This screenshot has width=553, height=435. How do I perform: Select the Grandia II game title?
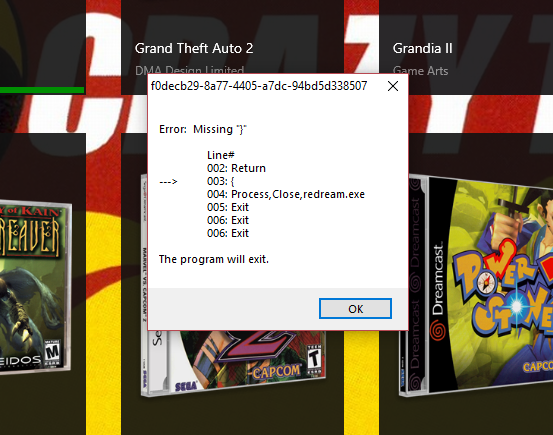point(423,48)
